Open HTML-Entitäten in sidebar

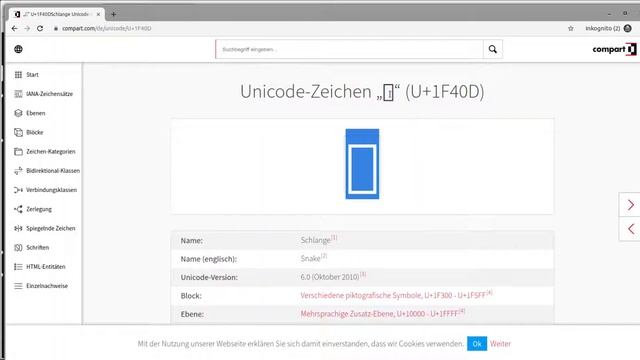[46, 267]
